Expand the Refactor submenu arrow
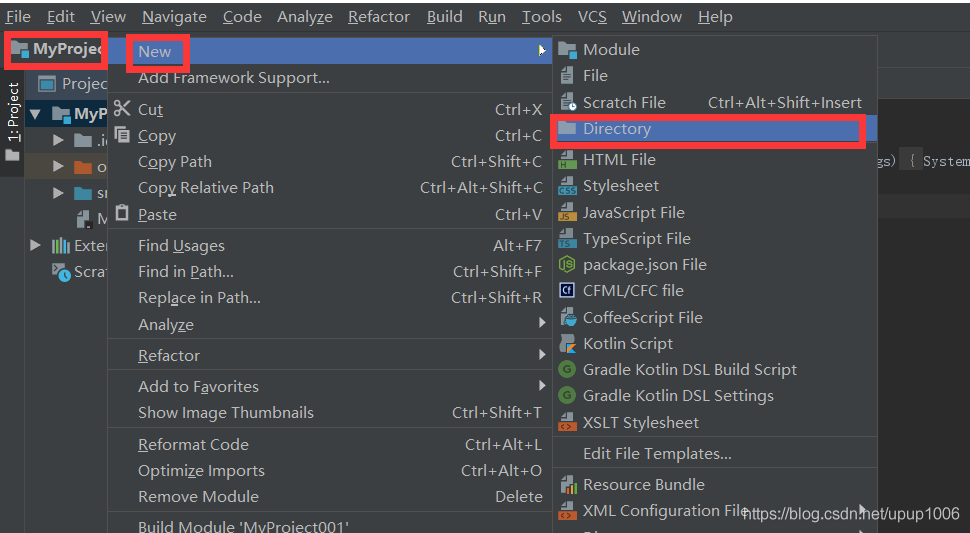The width and height of the screenshot is (970, 533). (x=542, y=355)
